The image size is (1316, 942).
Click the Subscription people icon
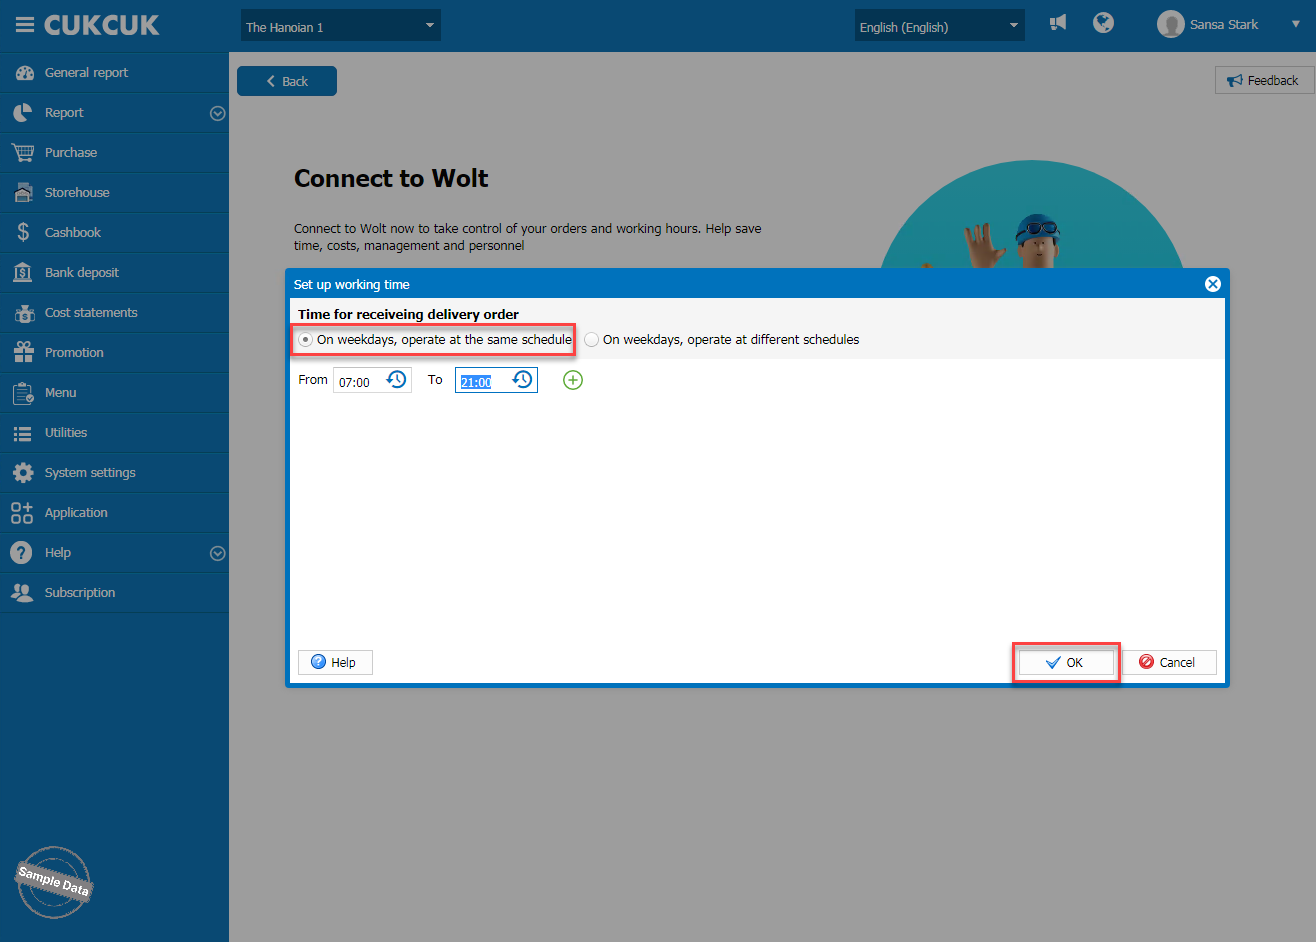tap(22, 593)
